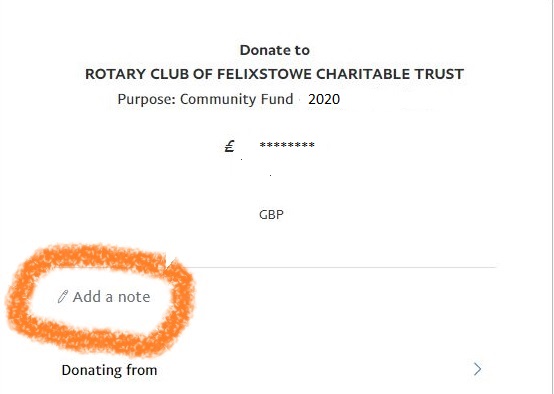Screen dimensions: 554x394
Task: Click FELIXSTOWE in the charity title
Action: pyautogui.click(x=264, y=74)
